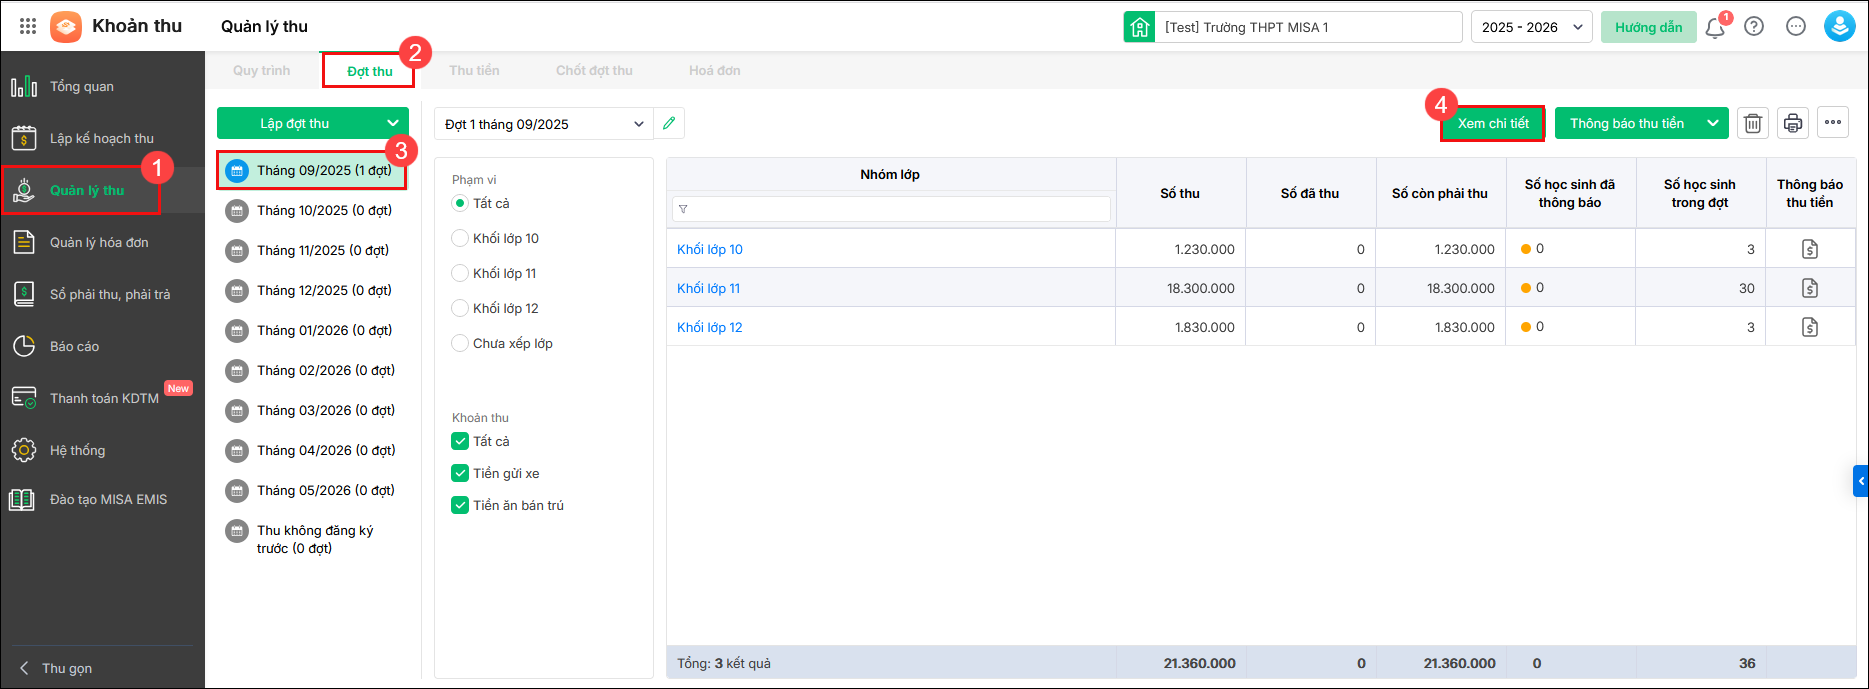1869x689 pixels.
Task: Click the pencil edit icon beside Đợt 1
Action: (x=669, y=124)
